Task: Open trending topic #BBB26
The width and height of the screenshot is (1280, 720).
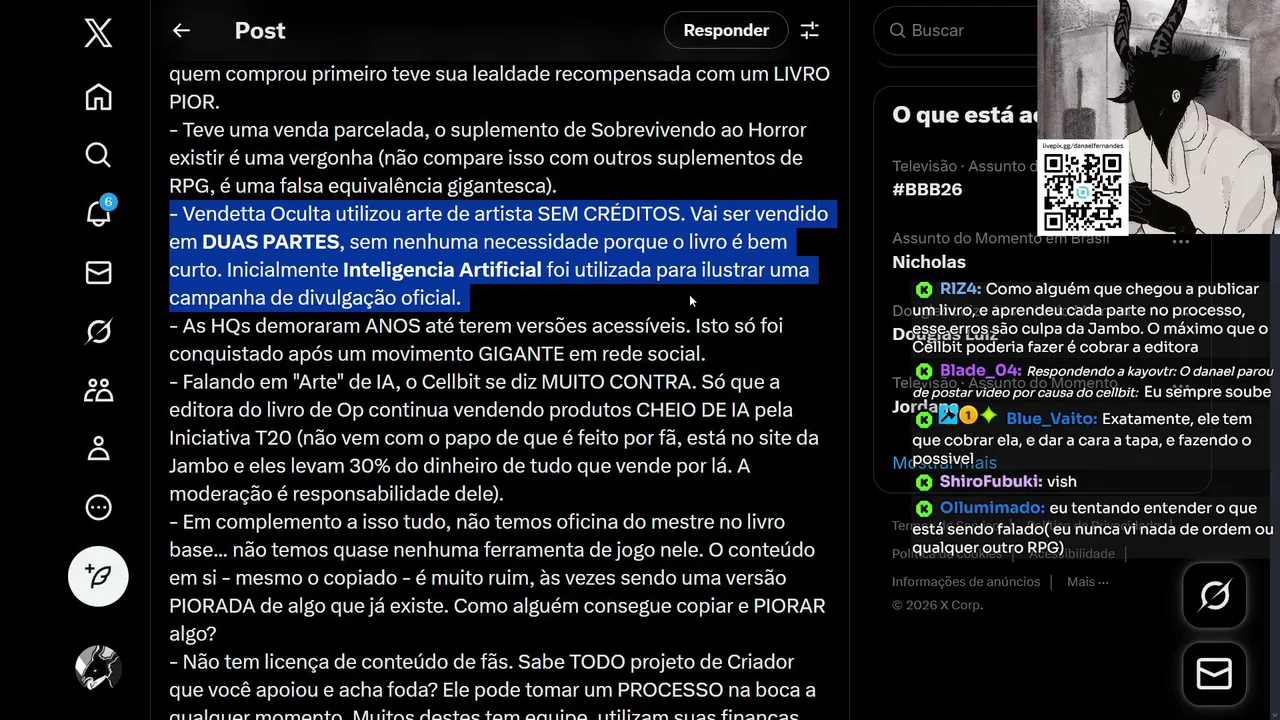Action: click(x=927, y=190)
